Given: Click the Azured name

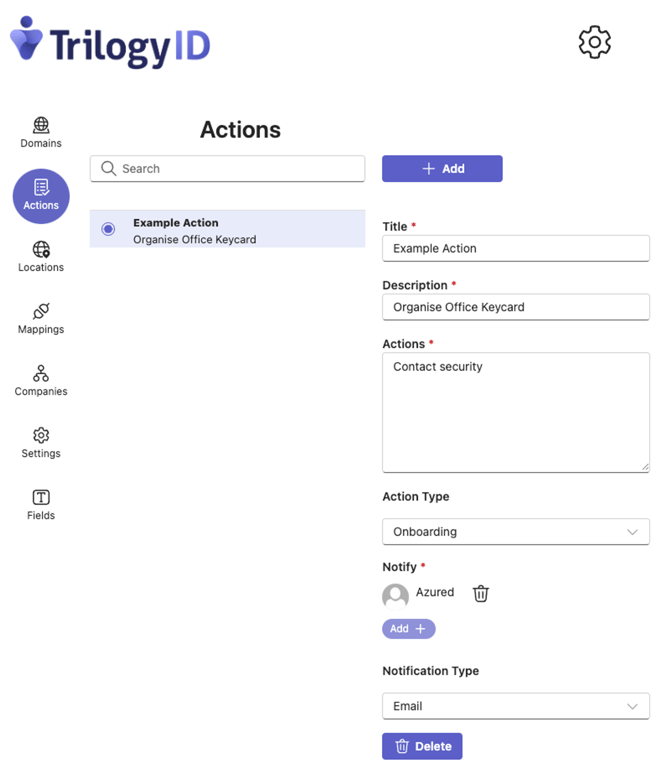Looking at the screenshot, I should click(x=435, y=592).
